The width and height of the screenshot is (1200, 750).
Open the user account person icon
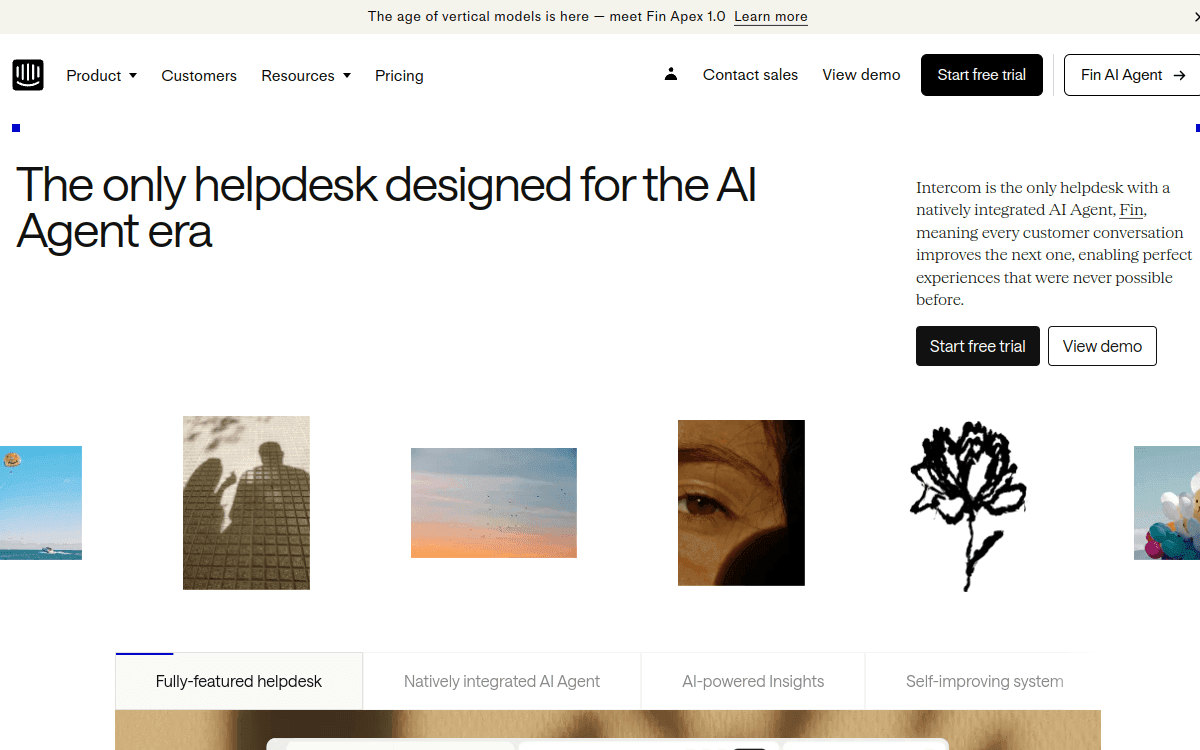pyautogui.click(x=671, y=74)
